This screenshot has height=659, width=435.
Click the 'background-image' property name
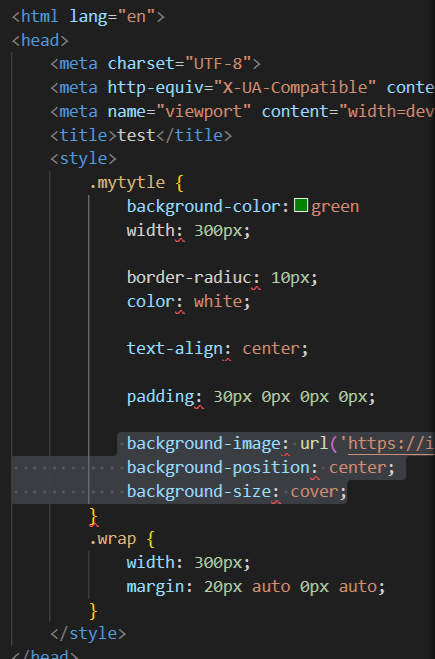[204, 444]
